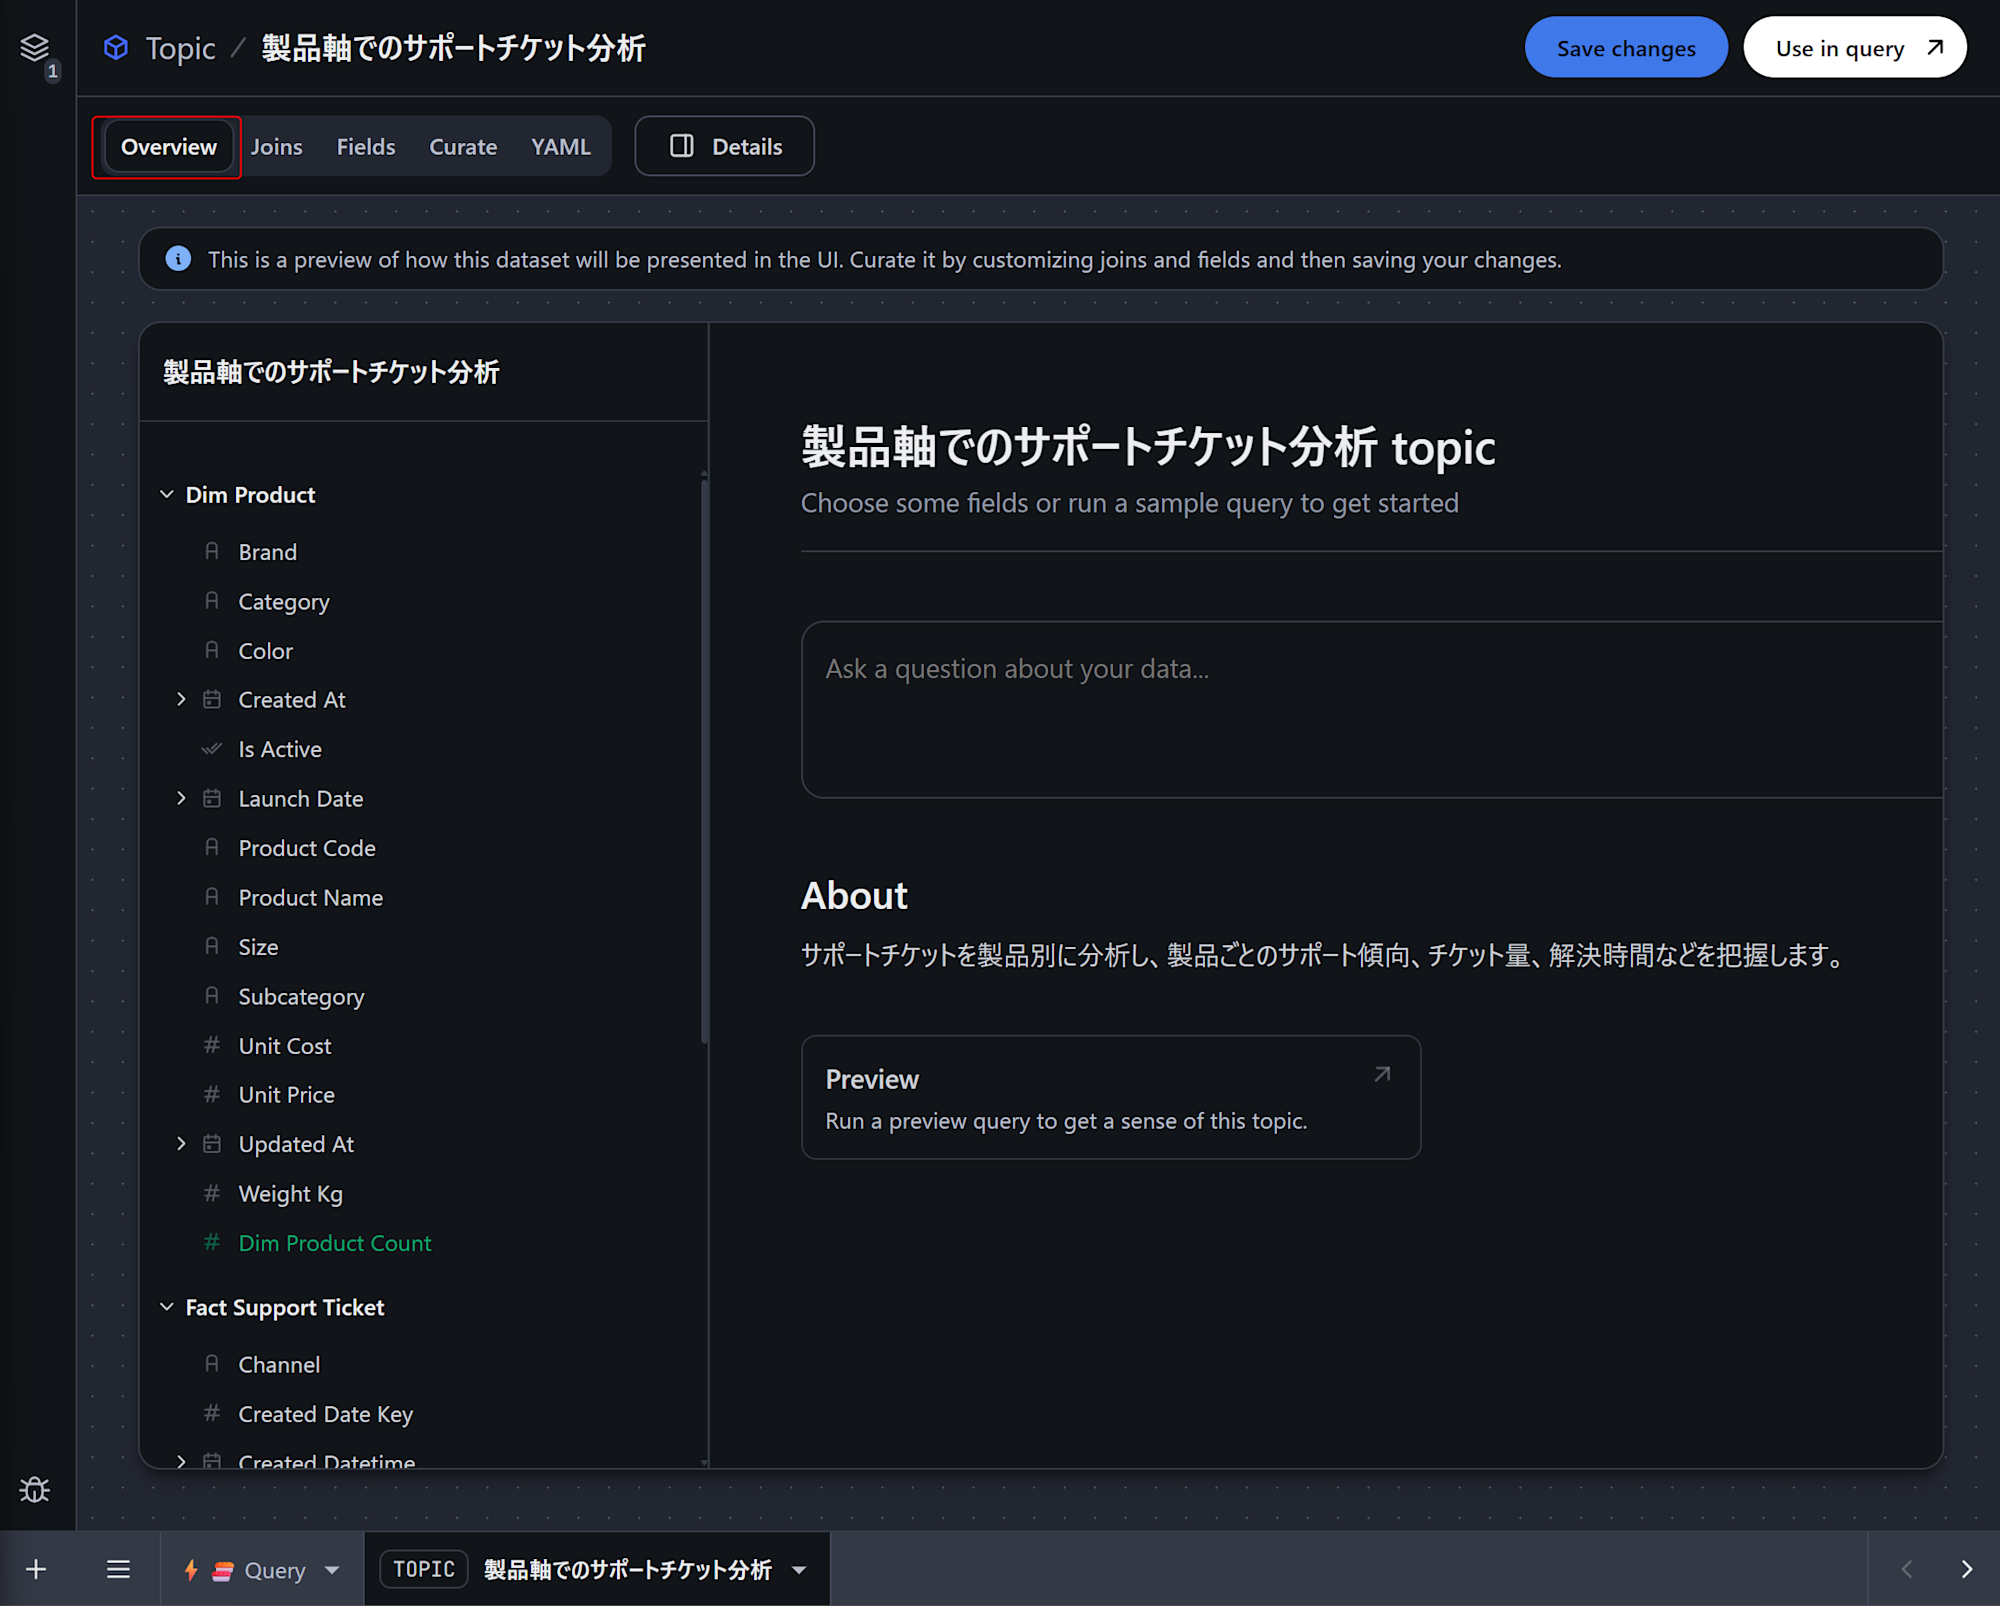Open the TOPIC tab dropdown arrow
2000x1606 pixels.
[799, 1570]
